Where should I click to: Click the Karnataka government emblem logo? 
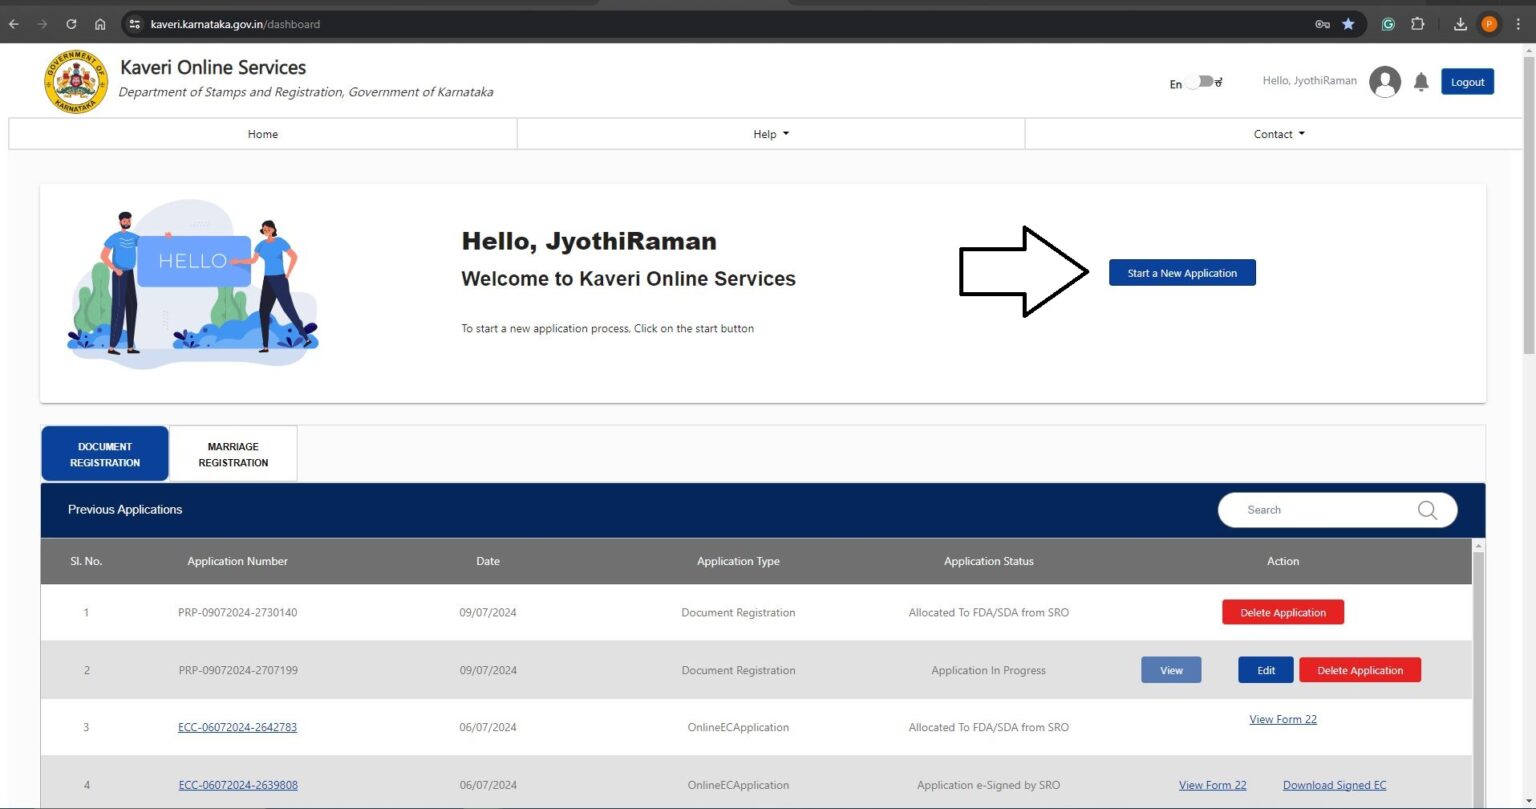pos(75,82)
